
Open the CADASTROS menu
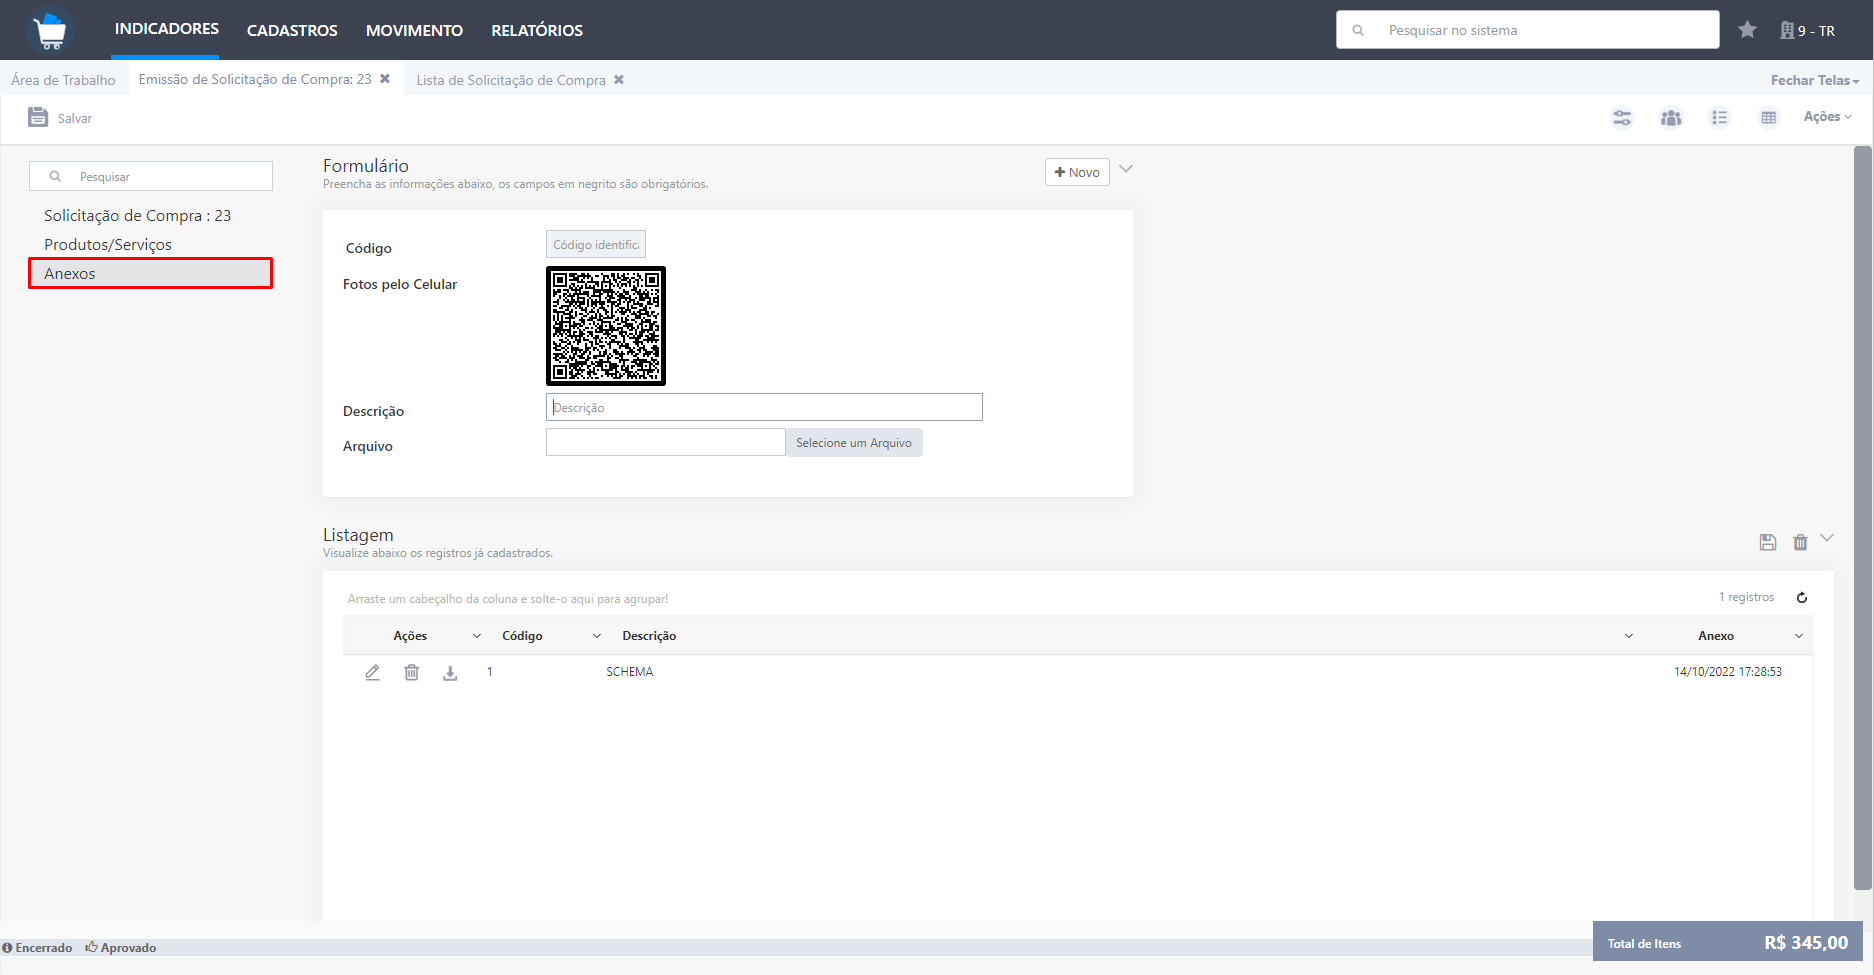(x=292, y=31)
